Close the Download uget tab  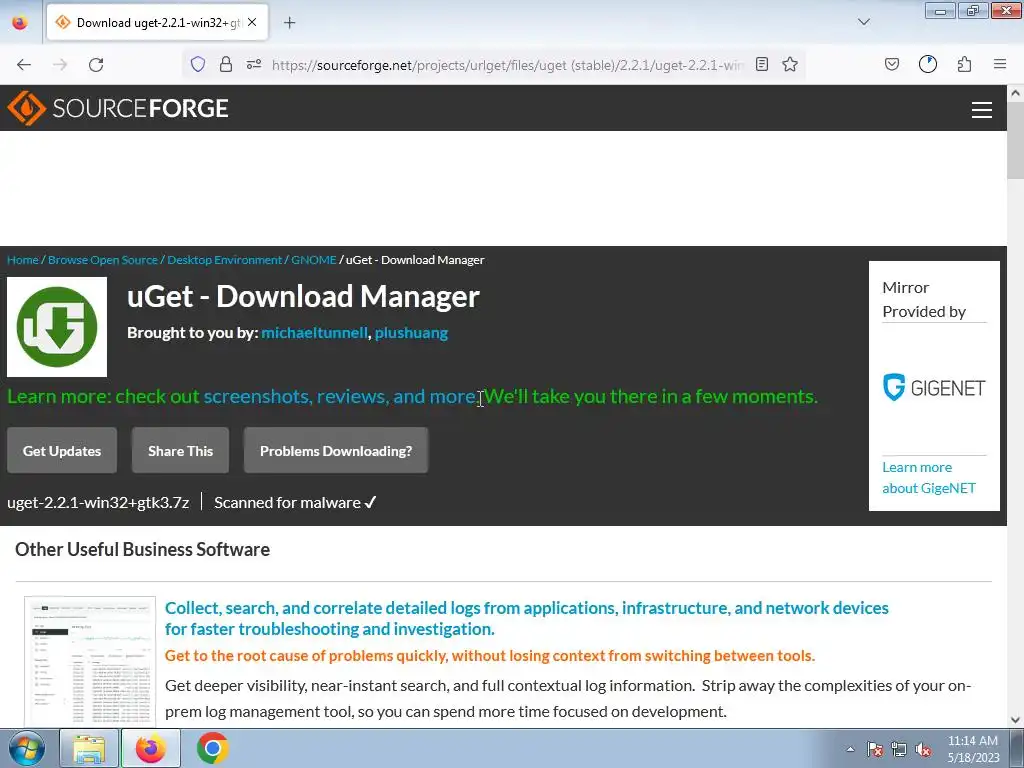click(252, 22)
